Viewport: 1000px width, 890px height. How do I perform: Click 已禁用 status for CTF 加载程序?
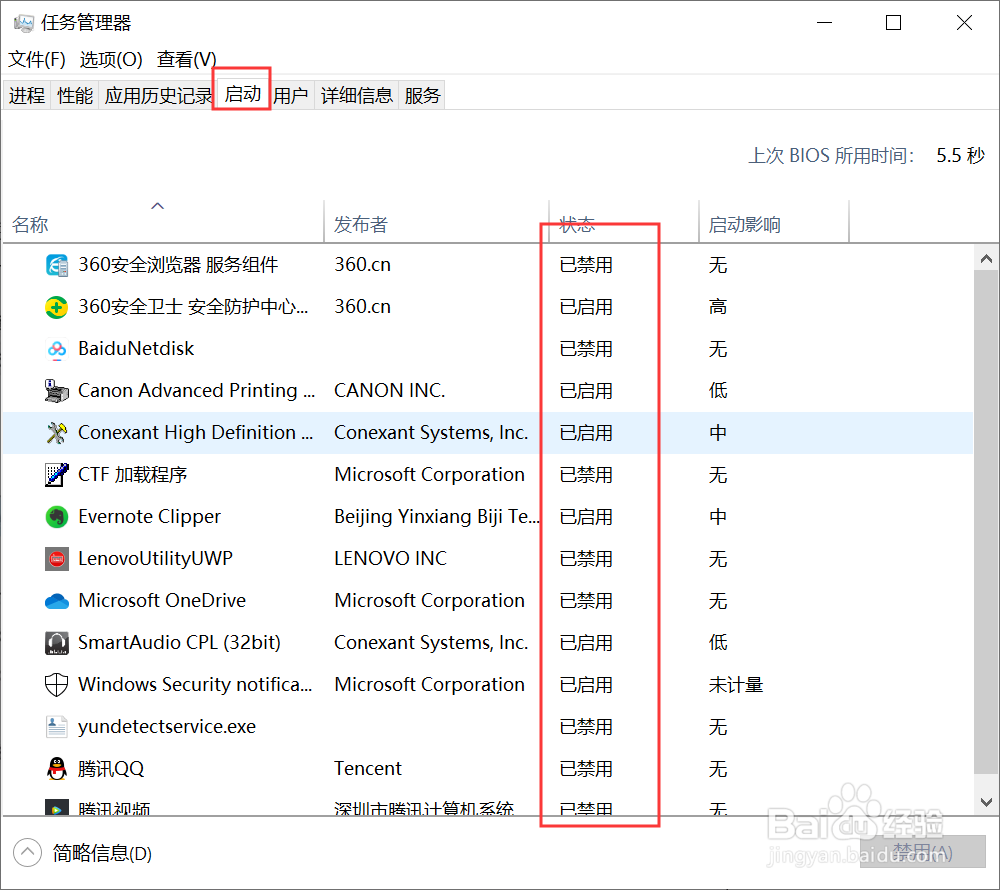[586, 475]
